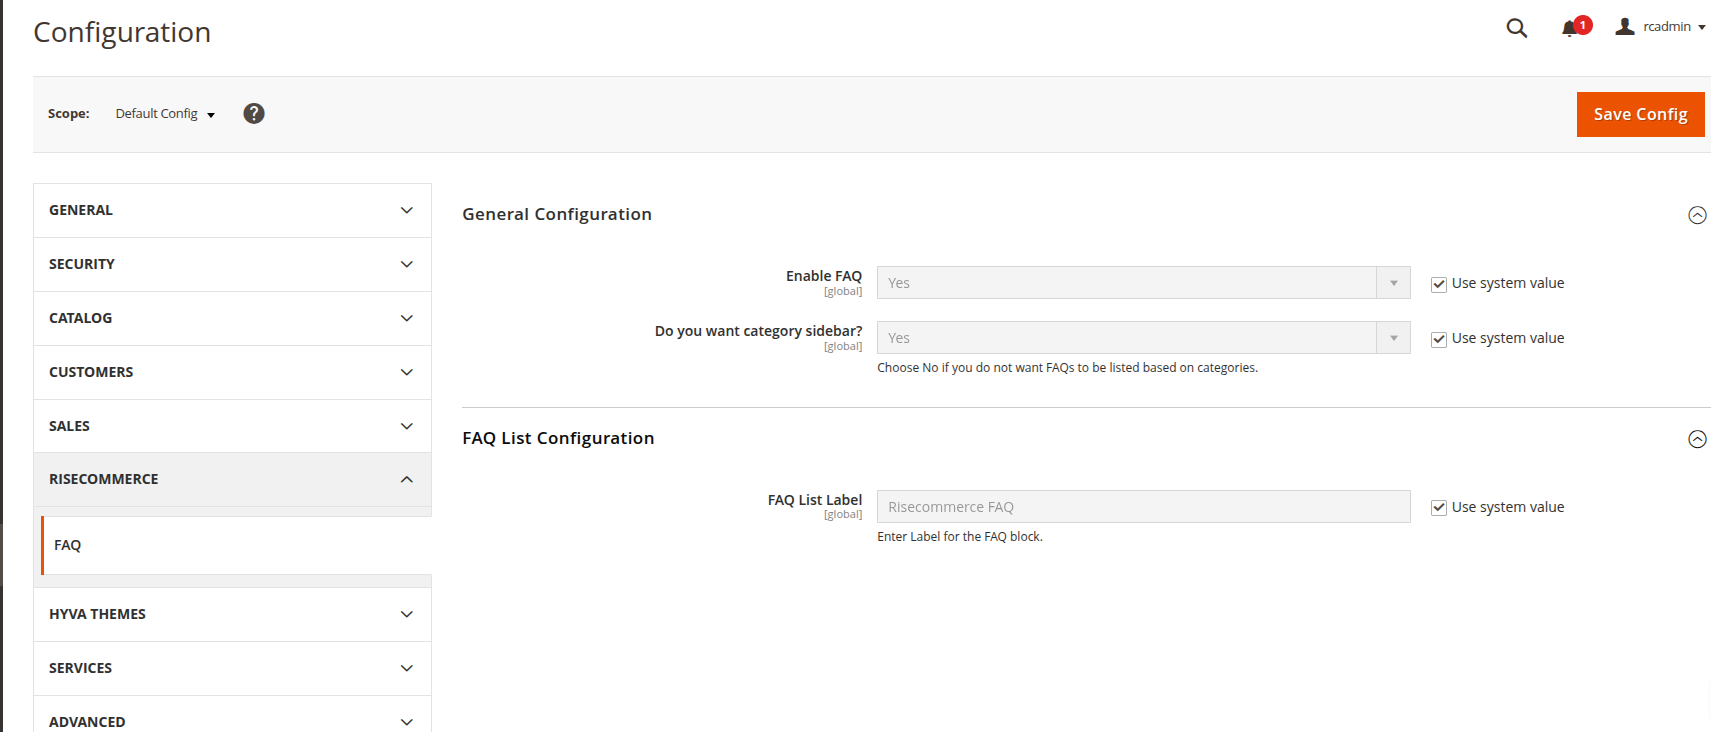This screenshot has width=1711, height=732.
Task: Click the Save Config button
Action: coord(1640,114)
